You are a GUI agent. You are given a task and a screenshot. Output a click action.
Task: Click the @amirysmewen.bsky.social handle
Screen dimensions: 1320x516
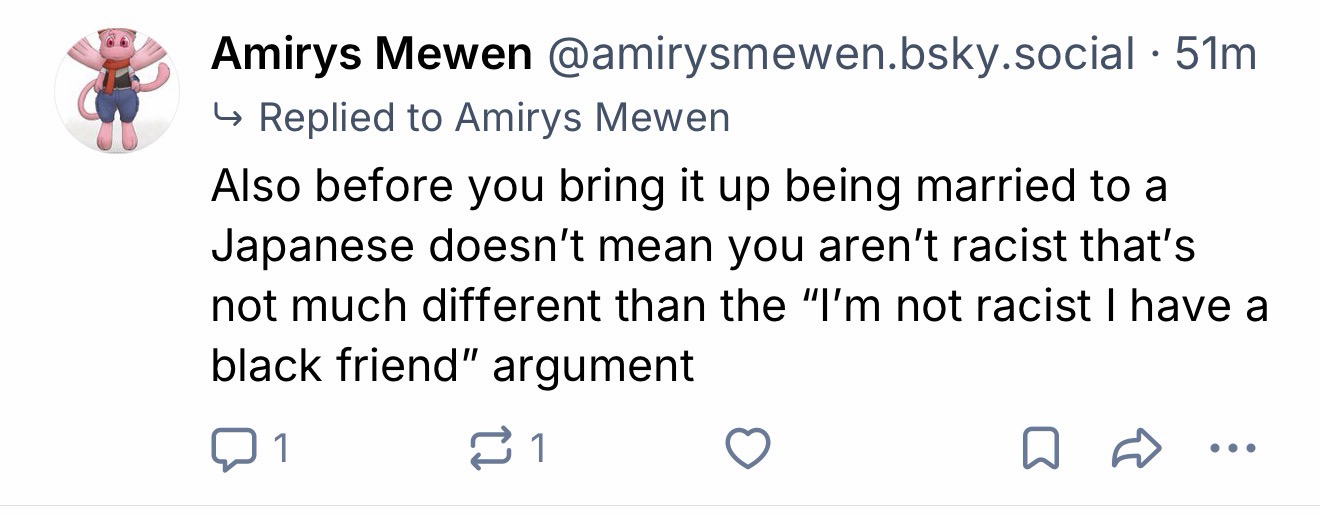click(838, 55)
